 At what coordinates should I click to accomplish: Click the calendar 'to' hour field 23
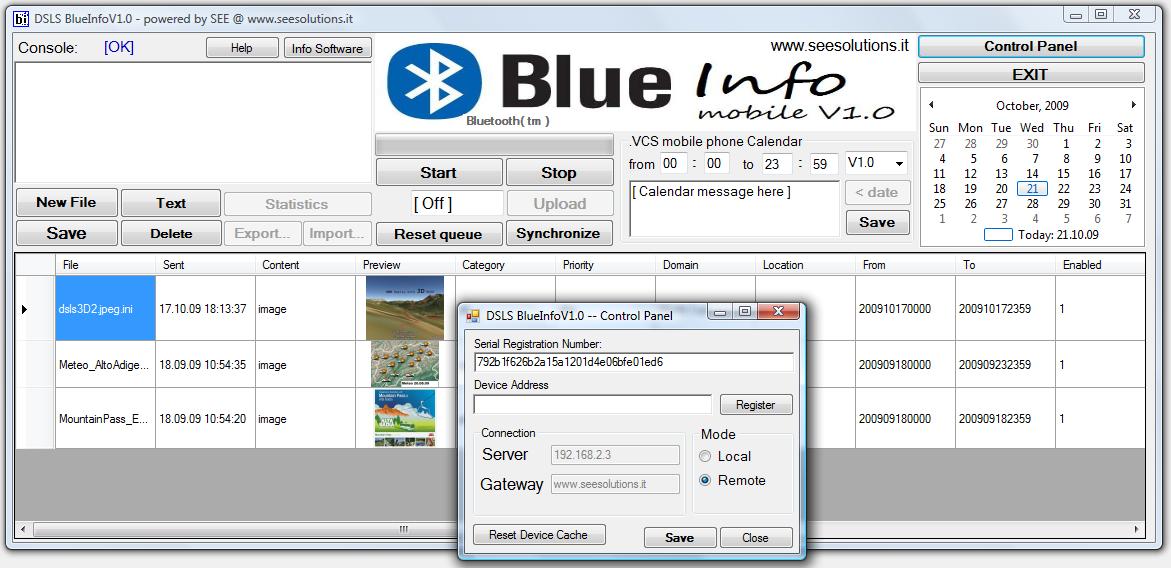coord(777,163)
